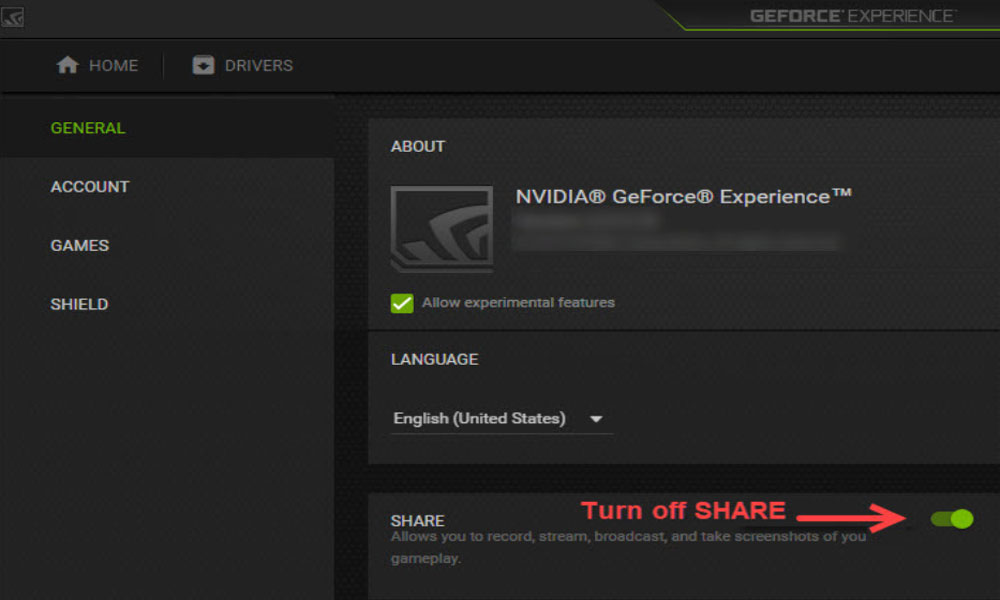Open the HOME tab
Image resolution: width=1000 pixels, height=600 pixels.
click(x=97, y=65)
